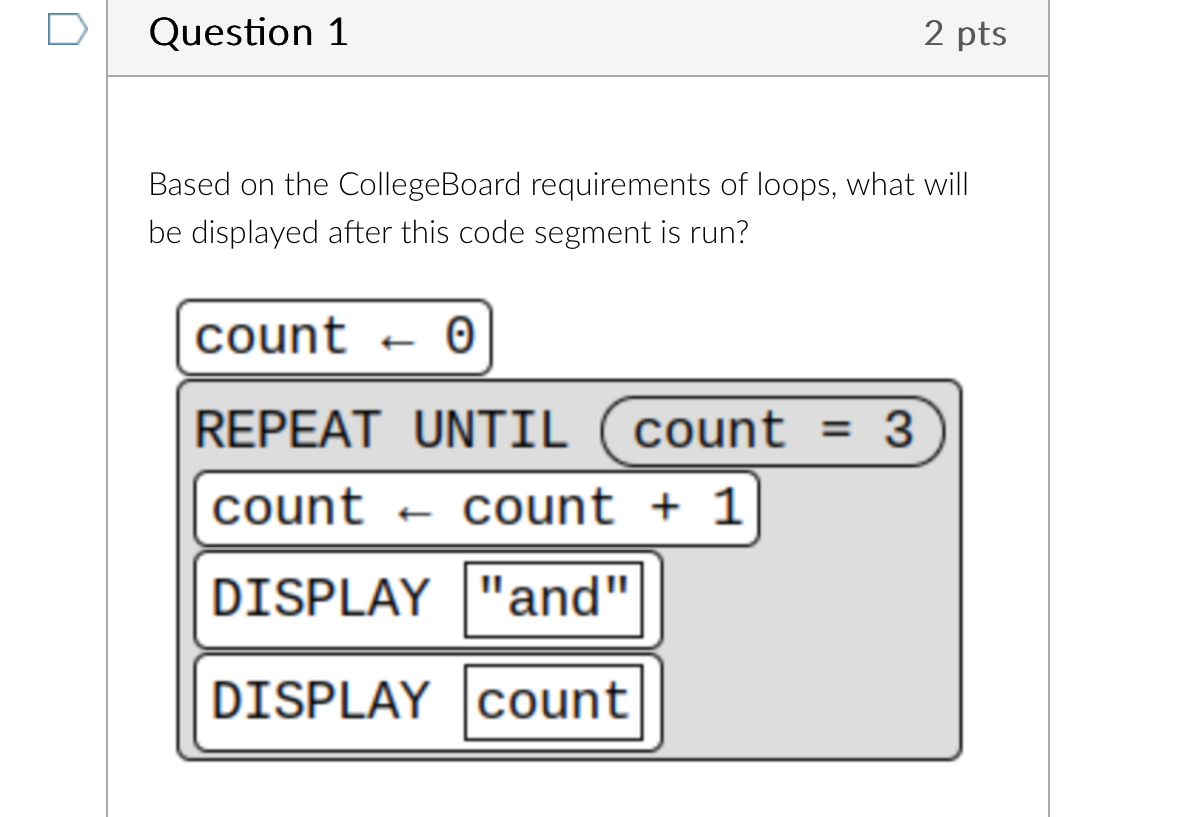Click the 2 pts label
This screenshot has width=1203, height=817.
pos(966,33)
